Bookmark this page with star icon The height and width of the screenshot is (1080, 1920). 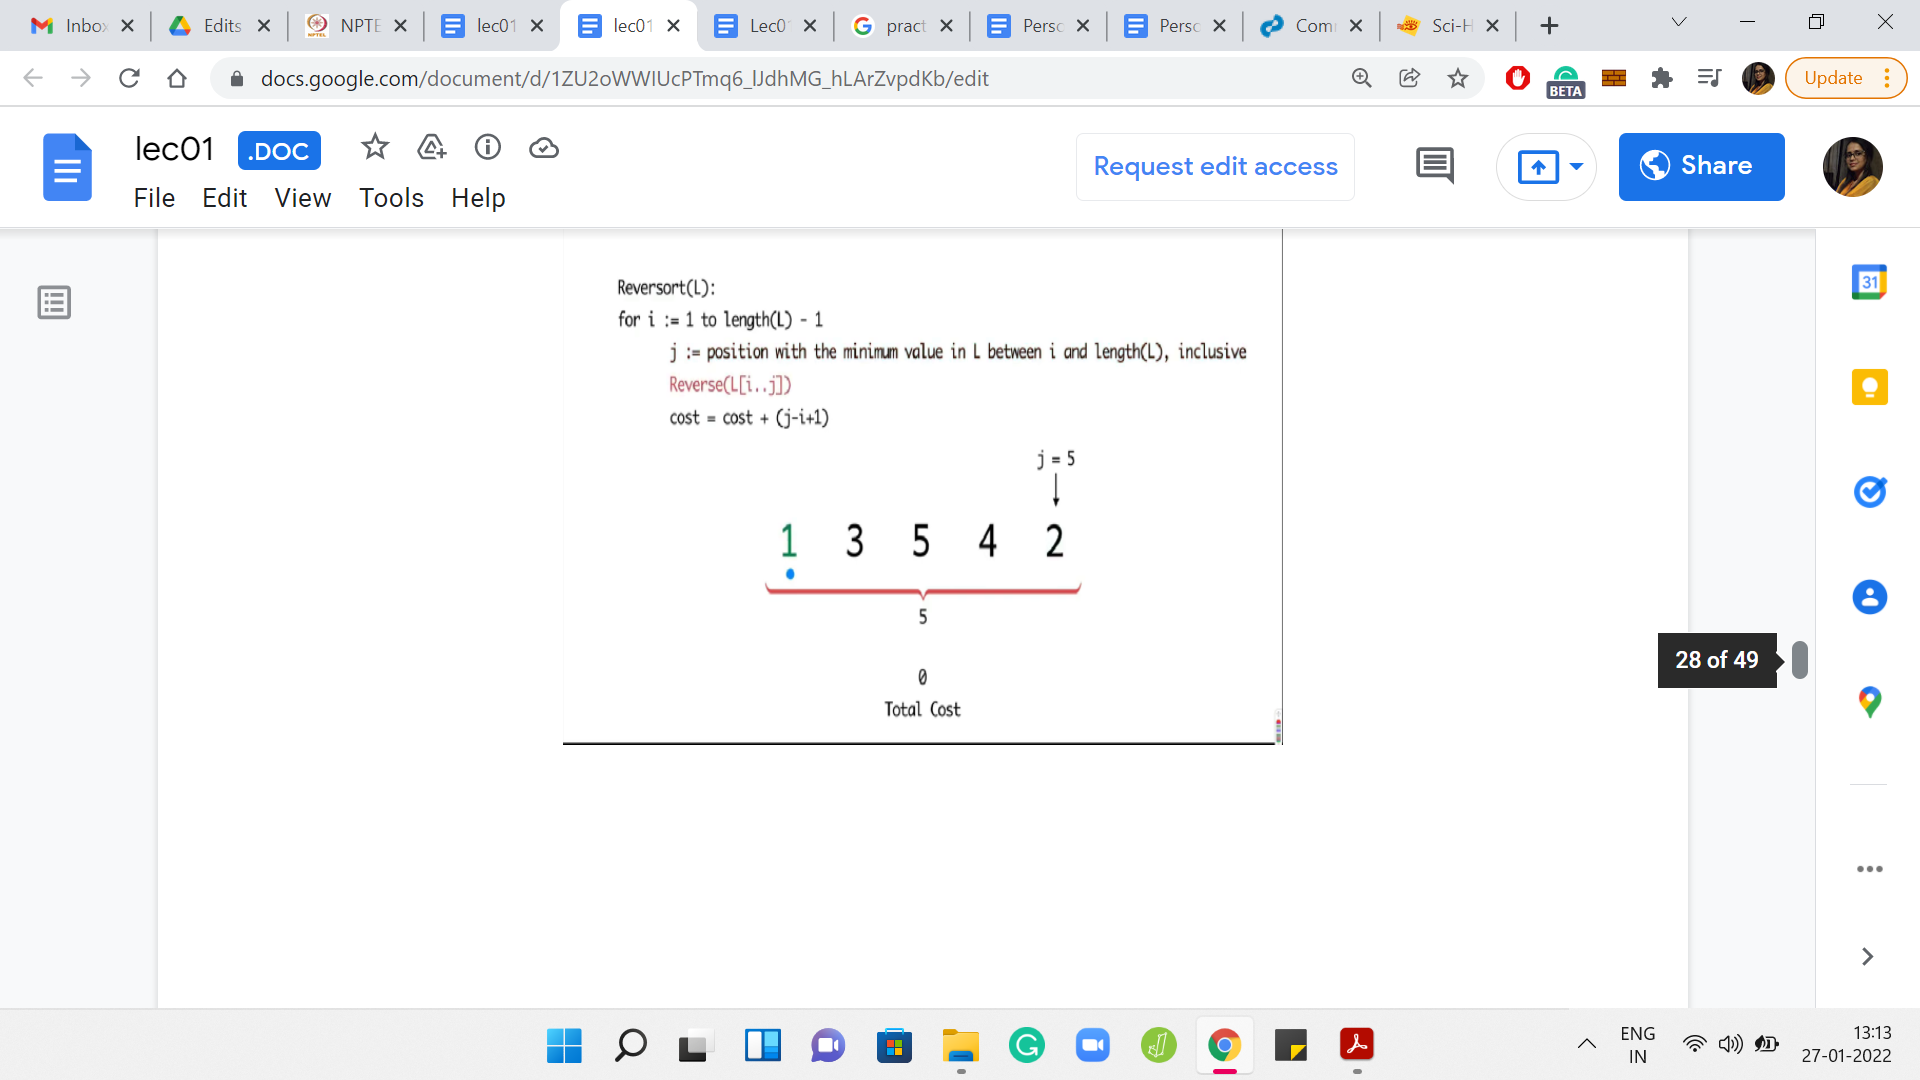click(x=1458, y=78)
